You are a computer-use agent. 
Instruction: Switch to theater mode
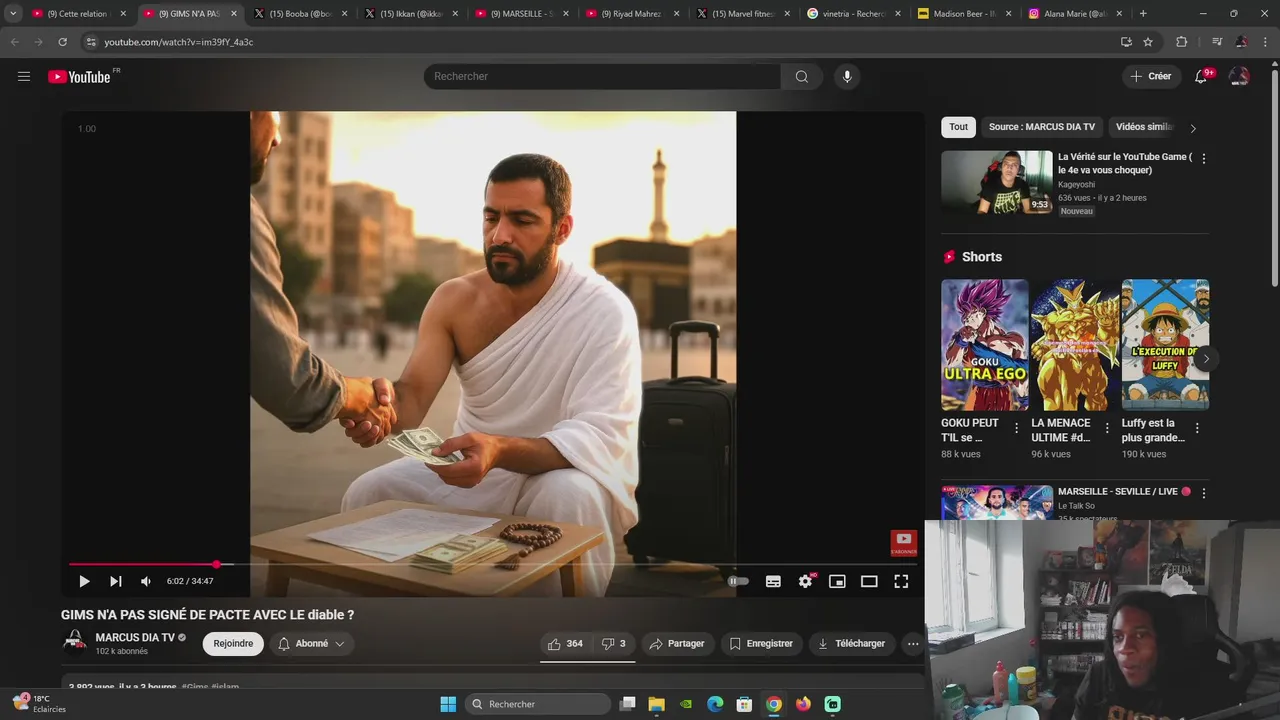click(x=869, y=581)
